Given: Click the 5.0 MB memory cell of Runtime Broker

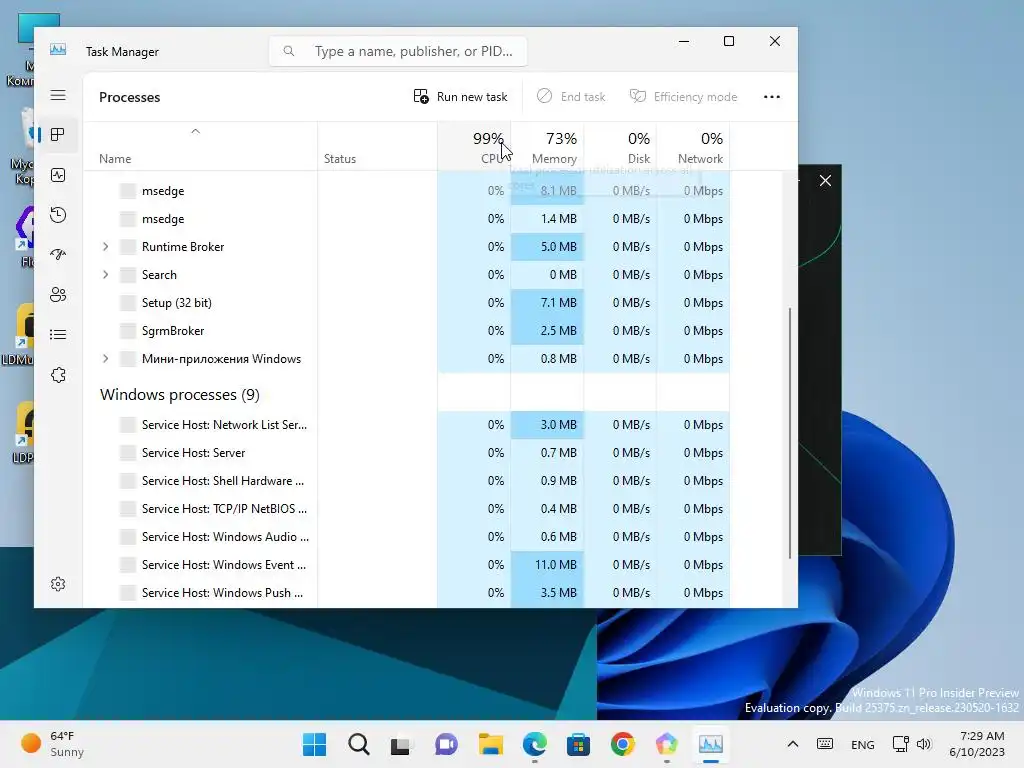Looking at the screenshot, I should [x=547, y=247].
